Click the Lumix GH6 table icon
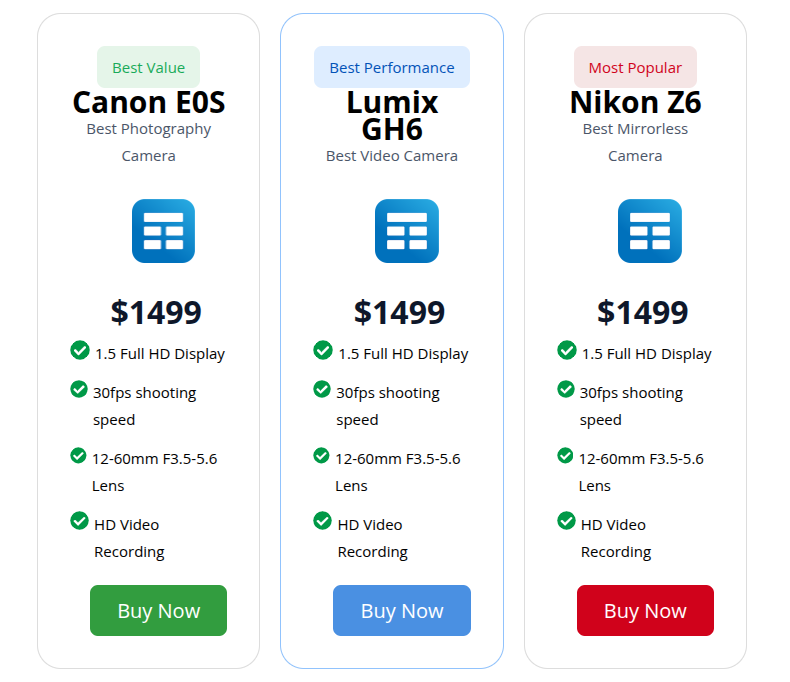This screenshot has width=790, height=682. pos(407,231)
